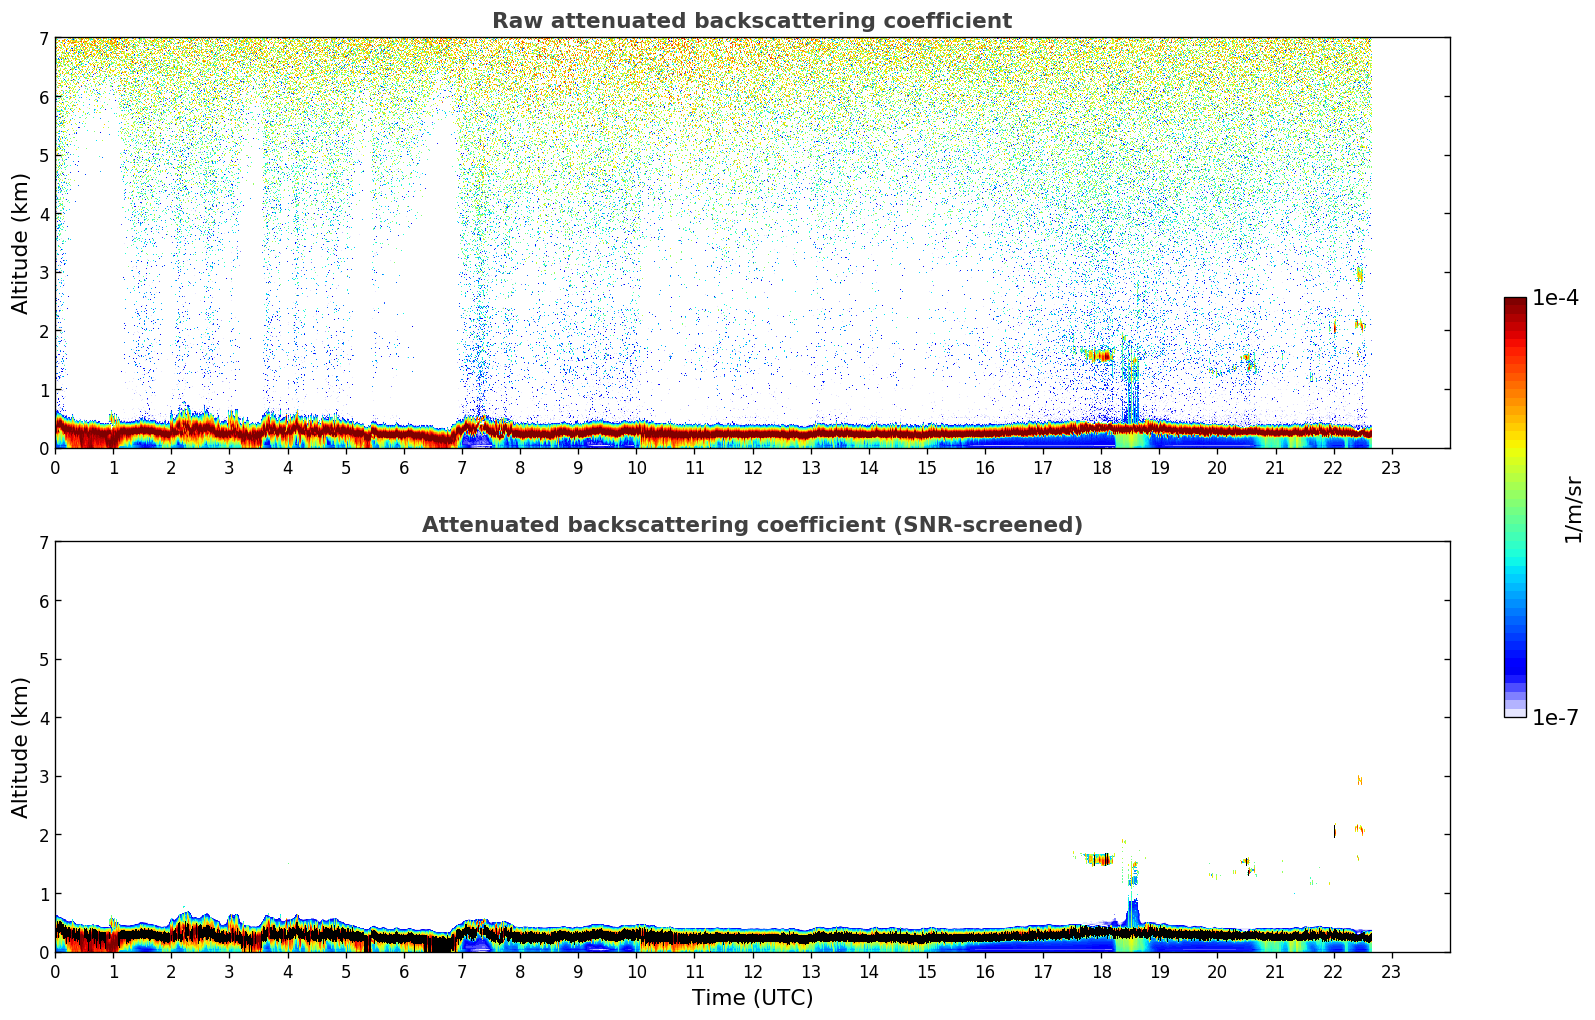Click the 'Raw attenuated backscattering coefficient' title
Screen dimensions: 1595x1020
751,21
